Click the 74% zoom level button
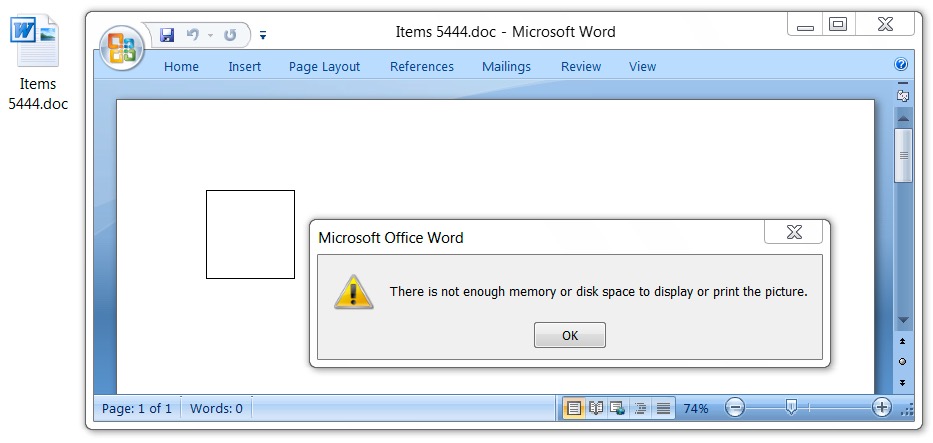Screen dimensions: 933x443 click(x=696, y=409)
